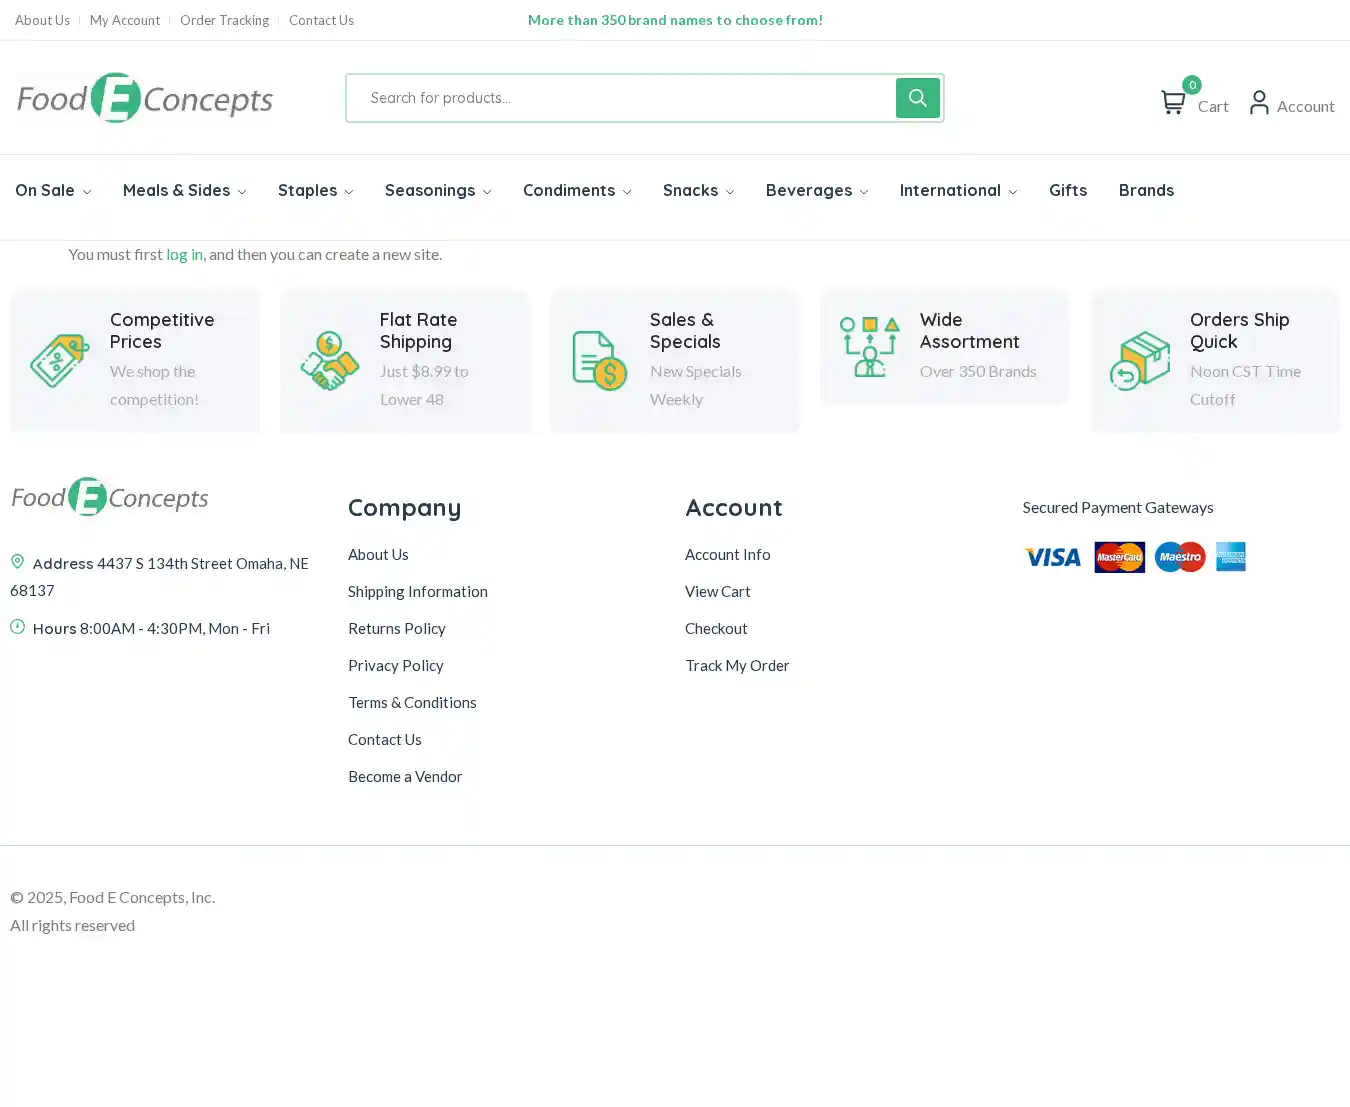Expand the Meals & Sides dropdown

coord(184,191)
